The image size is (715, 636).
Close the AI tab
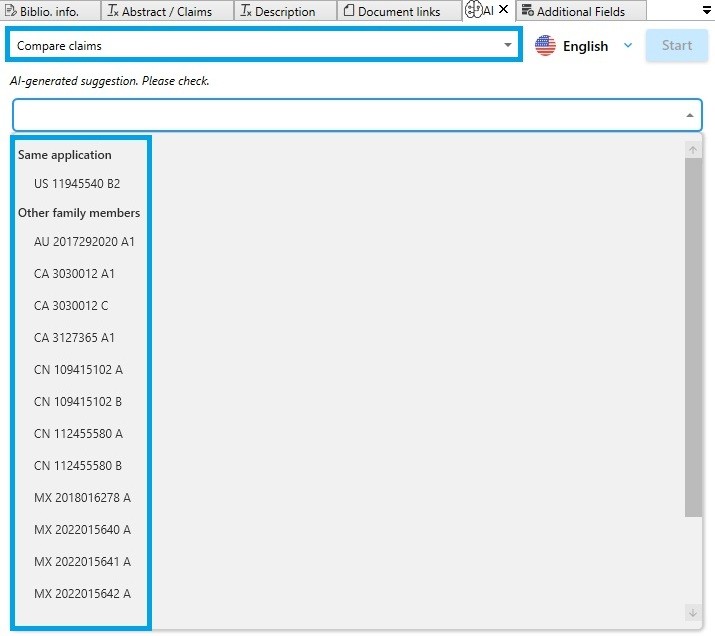pyautogui.click(x=503, y=11)
